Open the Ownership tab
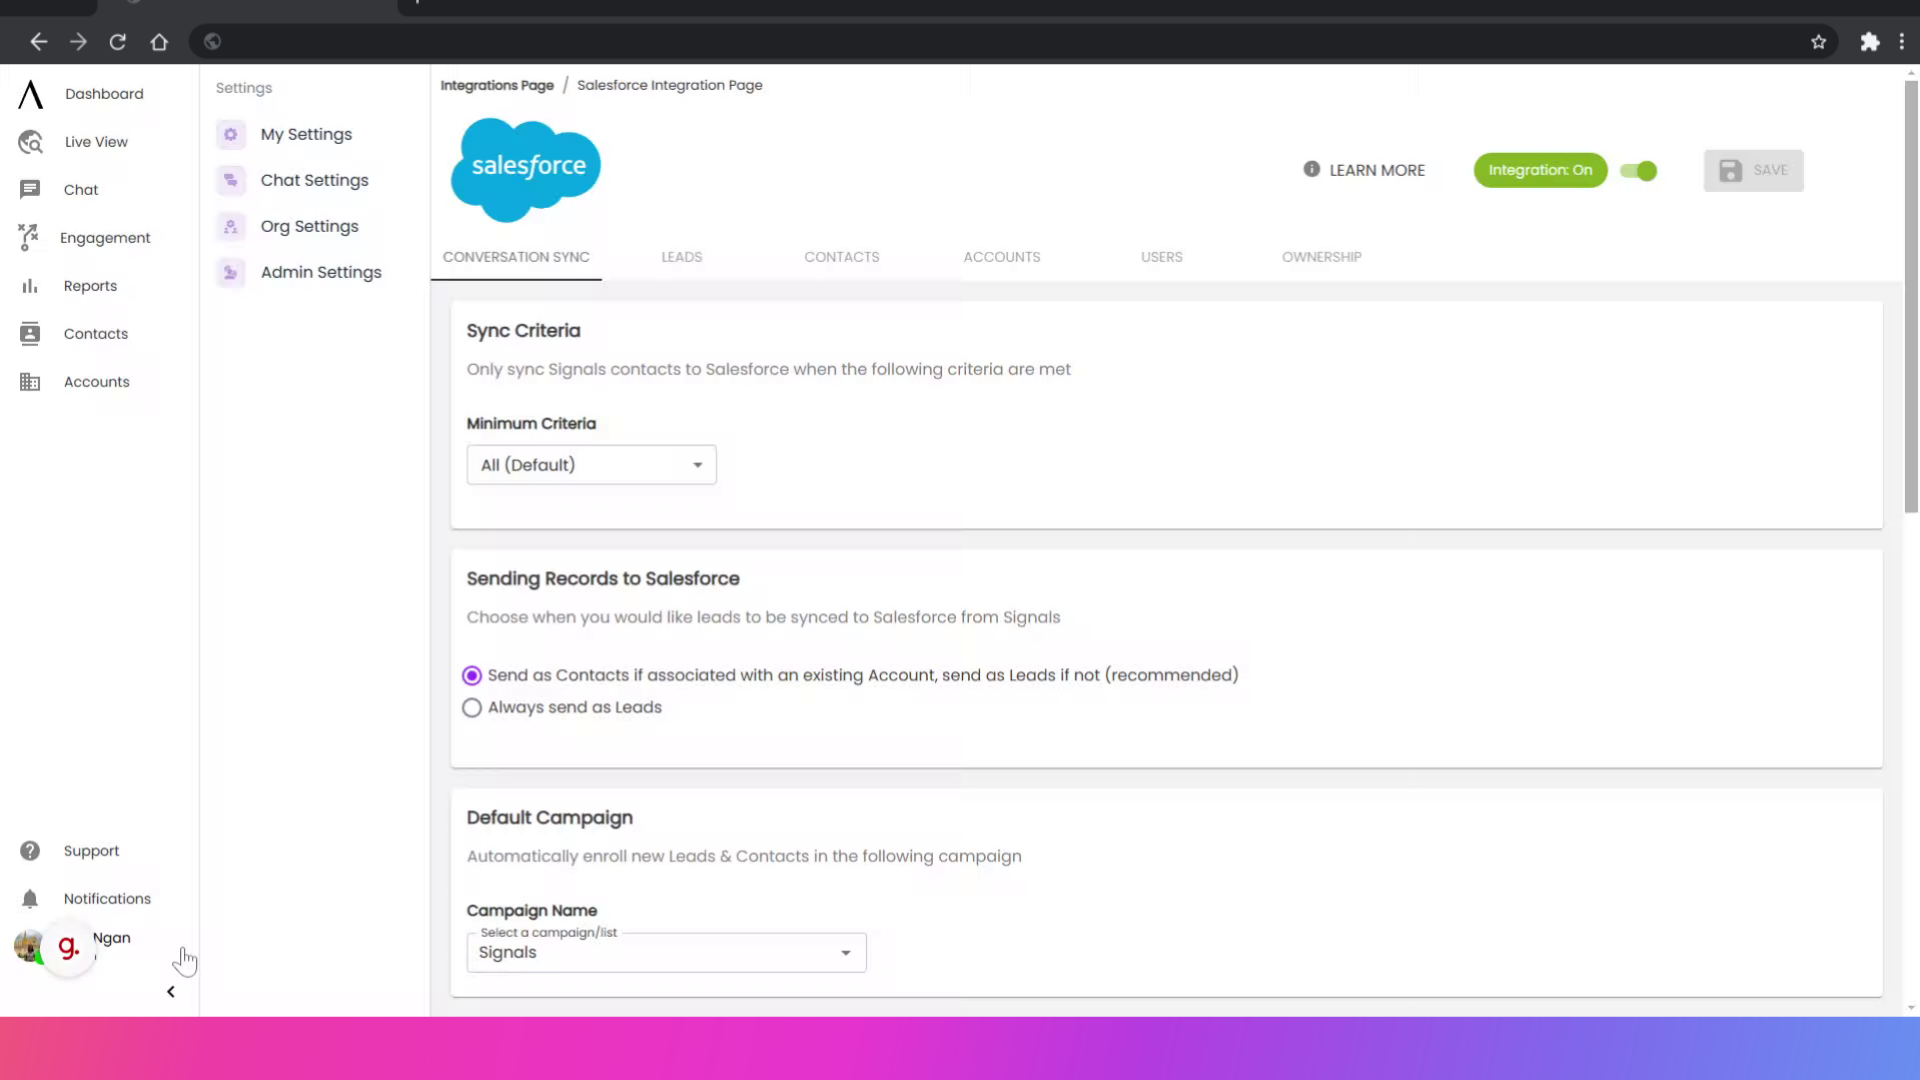This screenshot has width=1920, height=1080. [1321, 257]
